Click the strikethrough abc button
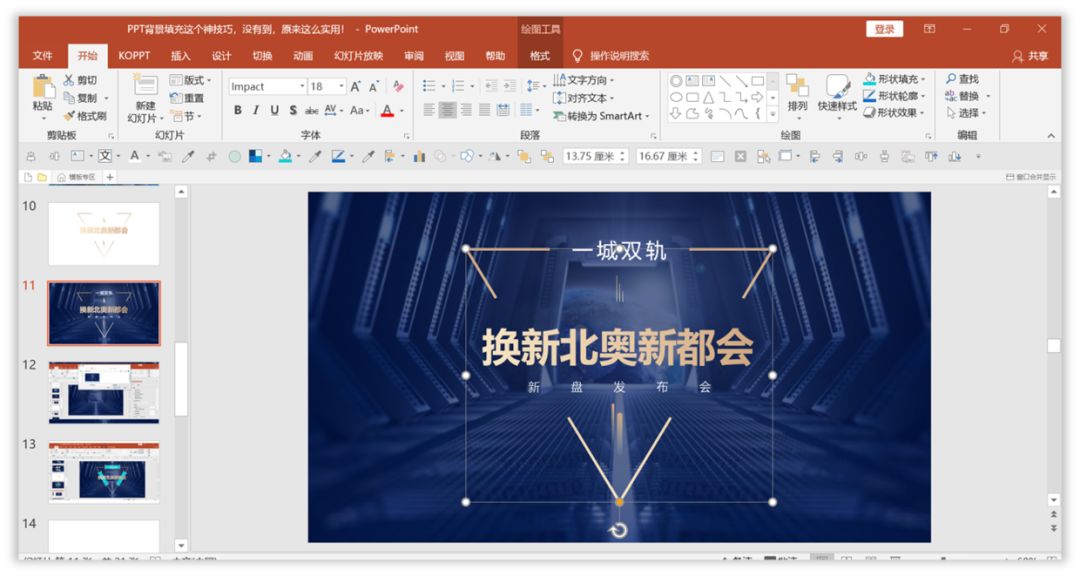 pos(311,110)
